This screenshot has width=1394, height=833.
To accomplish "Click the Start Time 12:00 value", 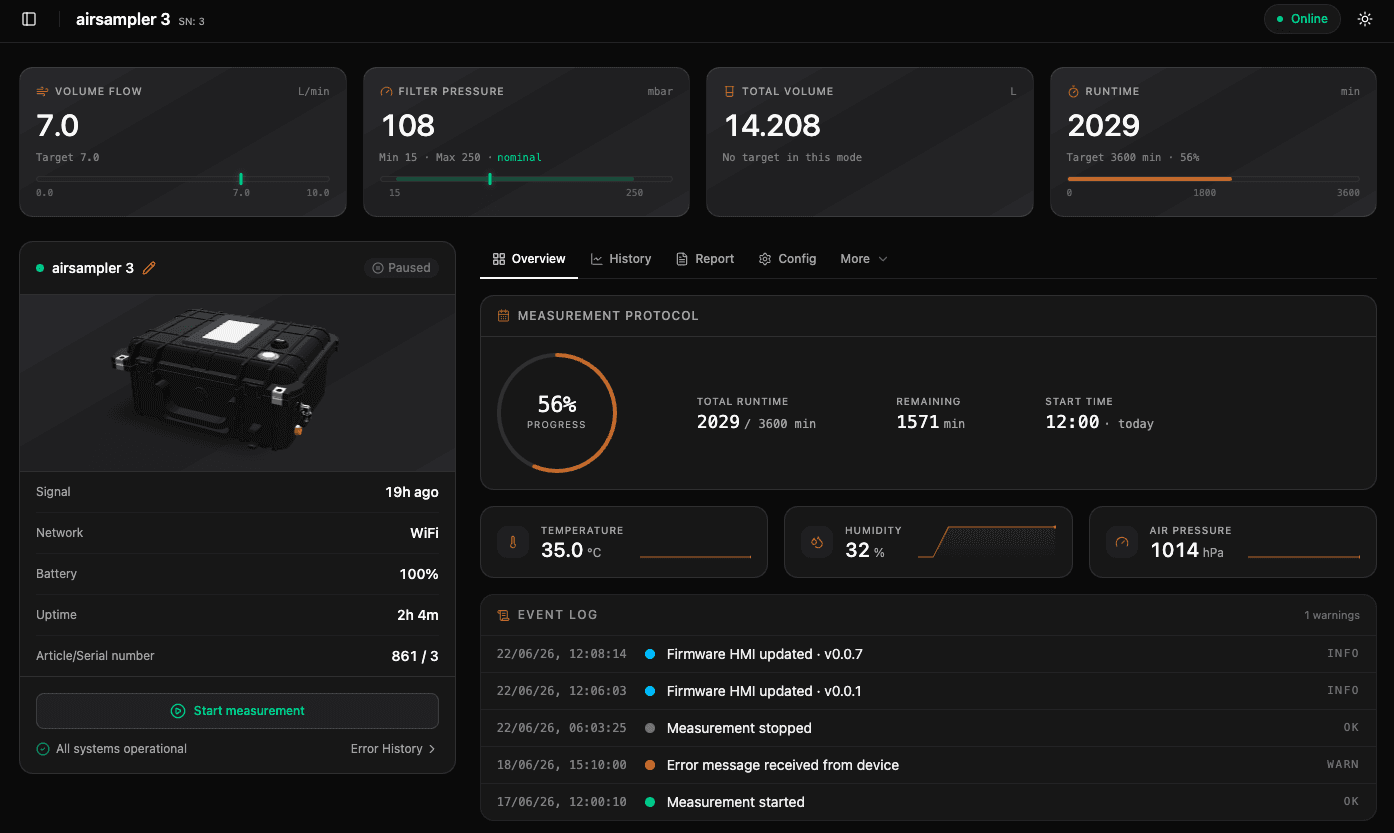I will point(1072,423).
